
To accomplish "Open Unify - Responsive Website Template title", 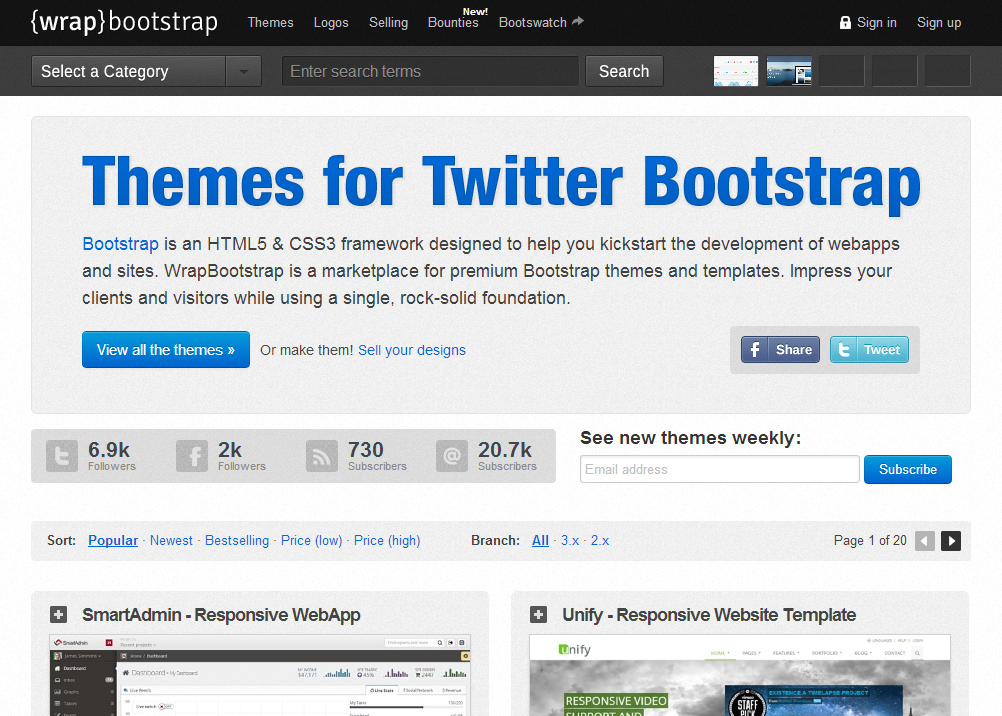I will 709,614.
